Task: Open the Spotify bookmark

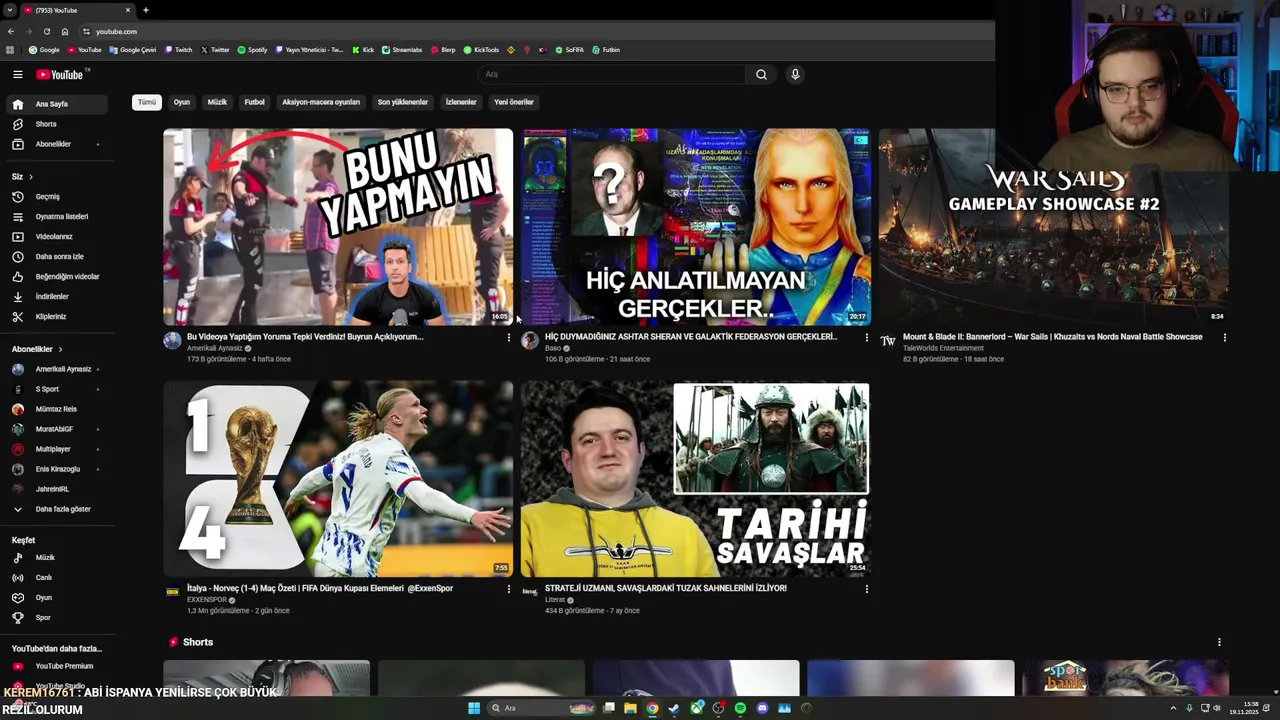Action: pos(252,50)
